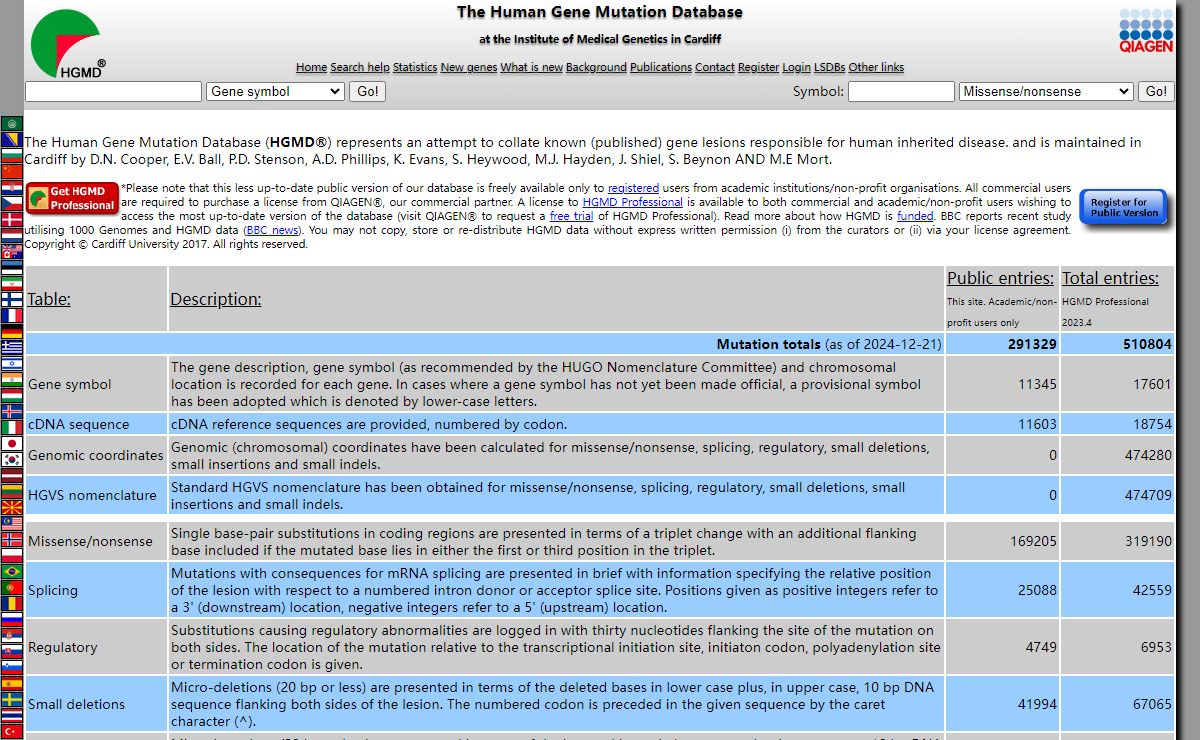Viewport: 1200px width, 740px height.
Task: Open the Statistics navigation link
Action: 415,67
